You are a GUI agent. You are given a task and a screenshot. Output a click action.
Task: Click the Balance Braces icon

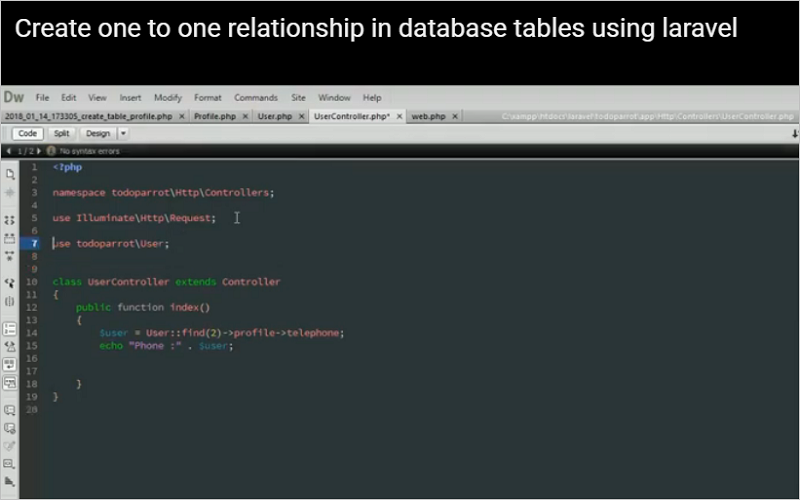click(x=10, y=301)
